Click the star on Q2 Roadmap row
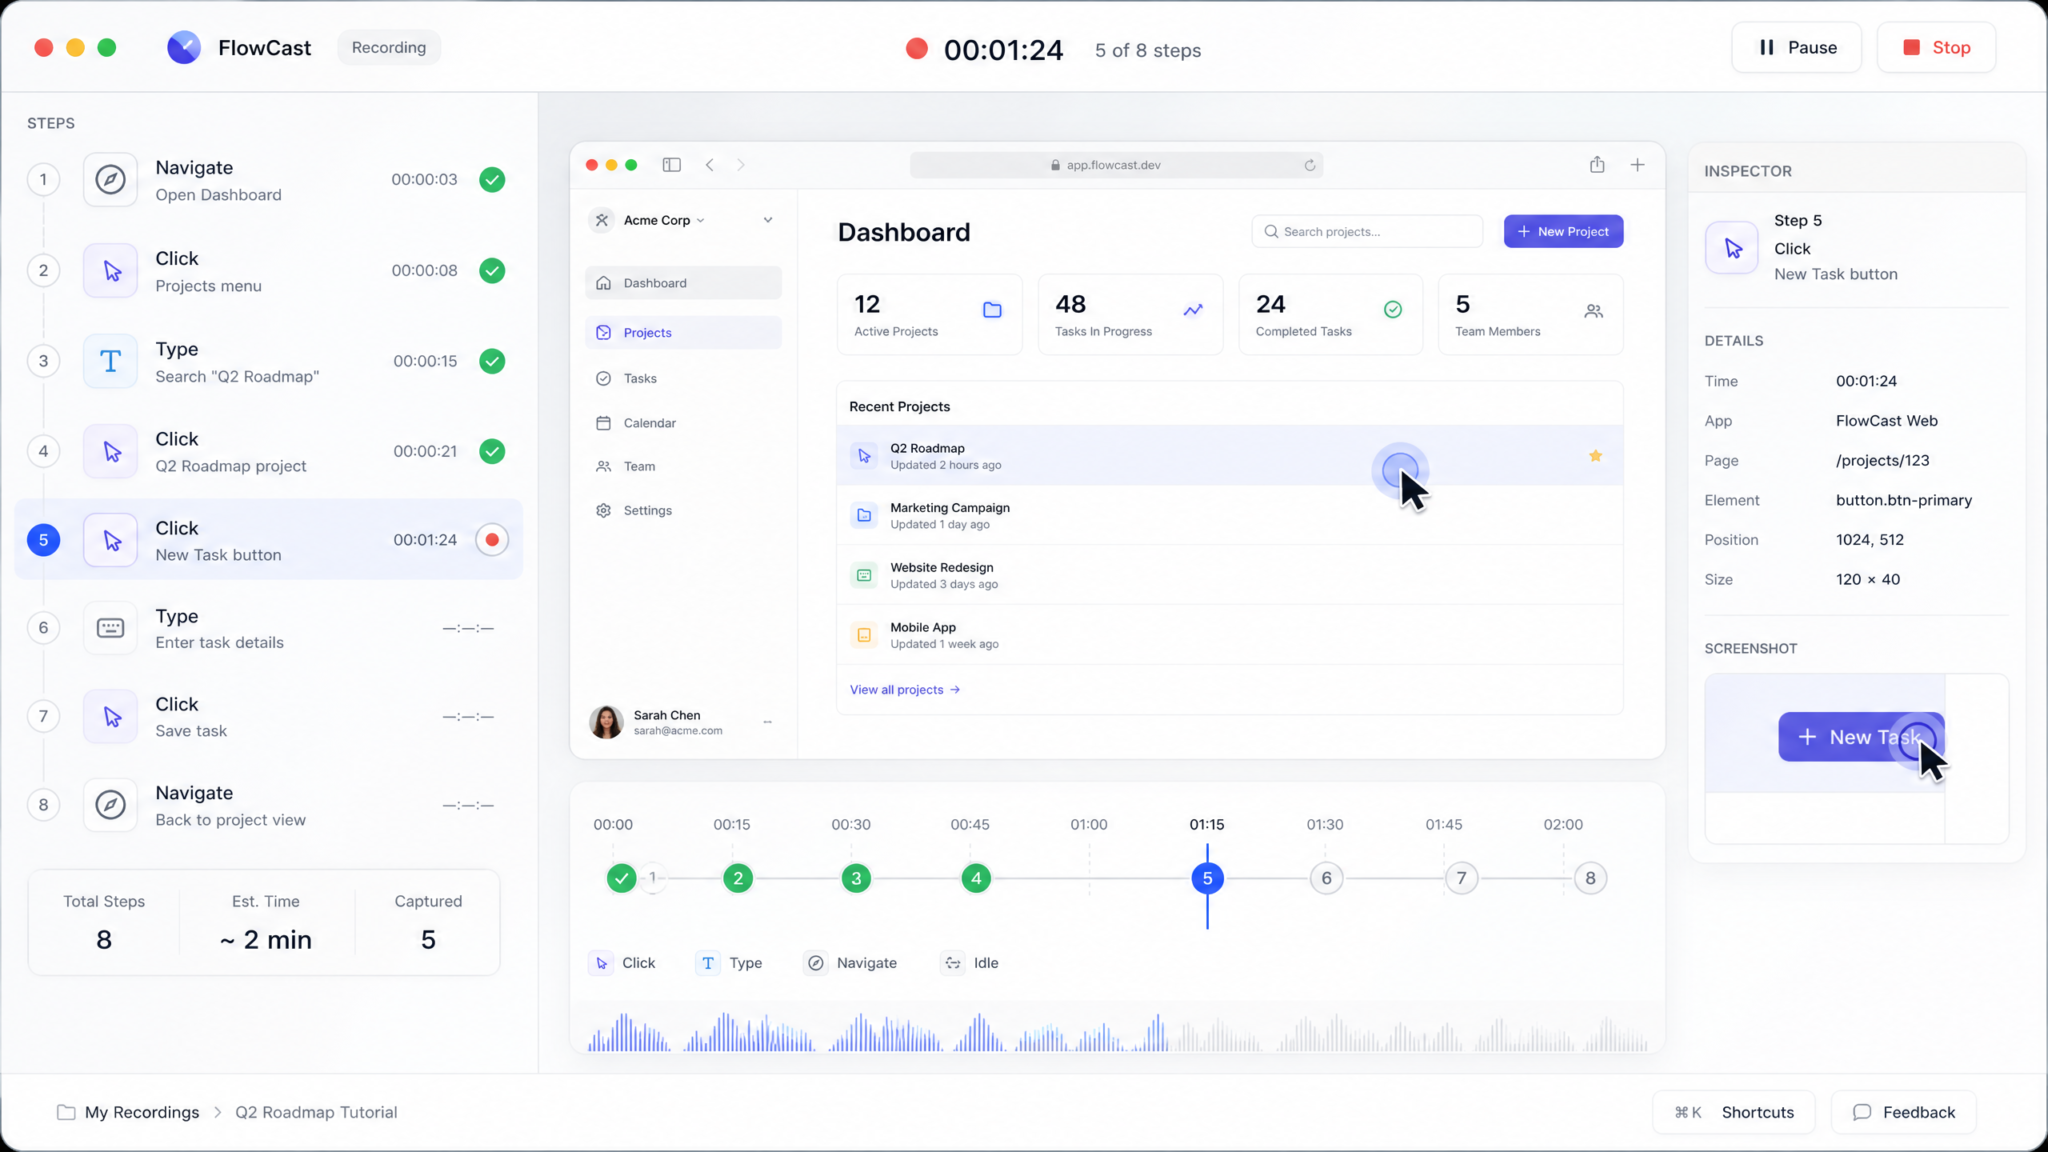Image resolution: width=2048 pixels, height=1152 pixels. 1595,456
